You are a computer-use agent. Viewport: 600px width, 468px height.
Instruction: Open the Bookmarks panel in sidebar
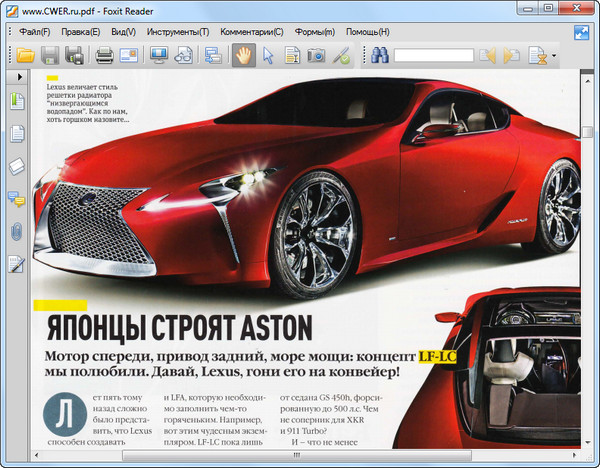click(16, 101)
